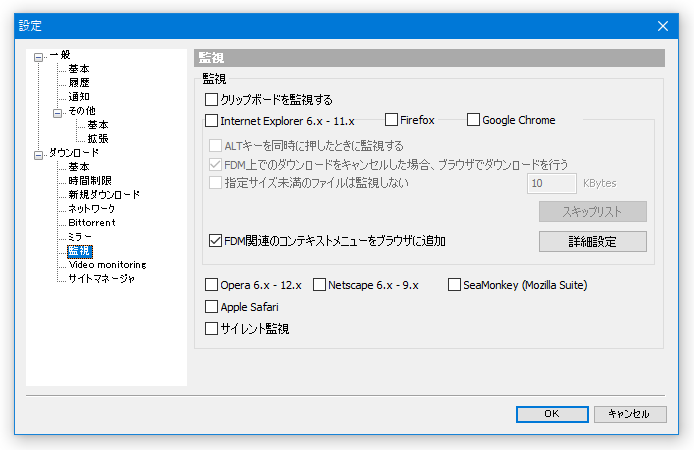This screenshot has height=450, width=694.
Task: Enable クリップボードを監視する checkbox
Action: [x=211, y=100]
